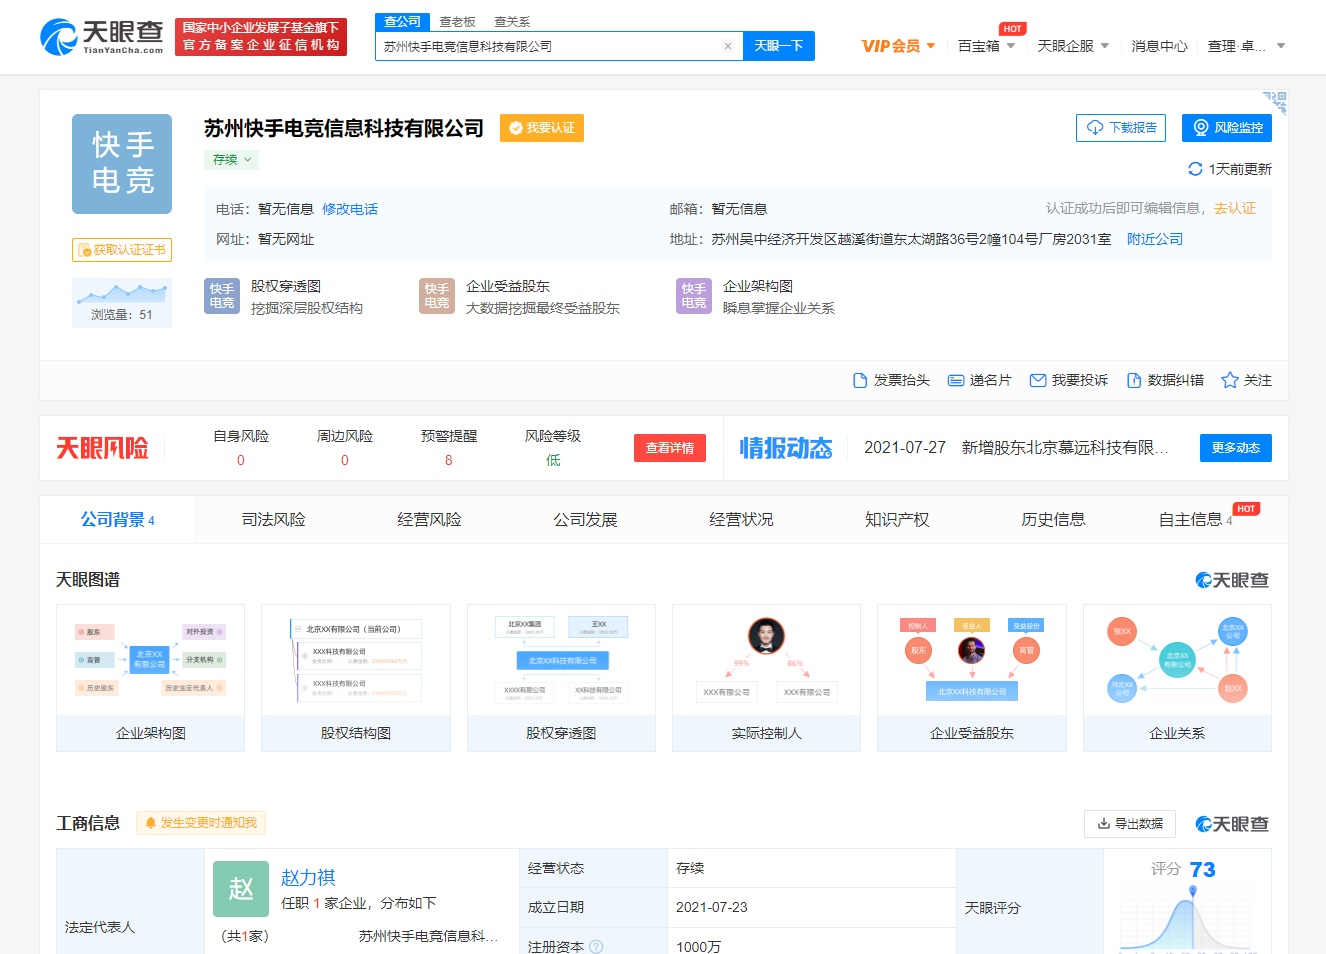Image resolution: width=1326 pixels, height=954 pixels.
Task: Expand the VIP会员 dropdown
Action: point(898,46)
